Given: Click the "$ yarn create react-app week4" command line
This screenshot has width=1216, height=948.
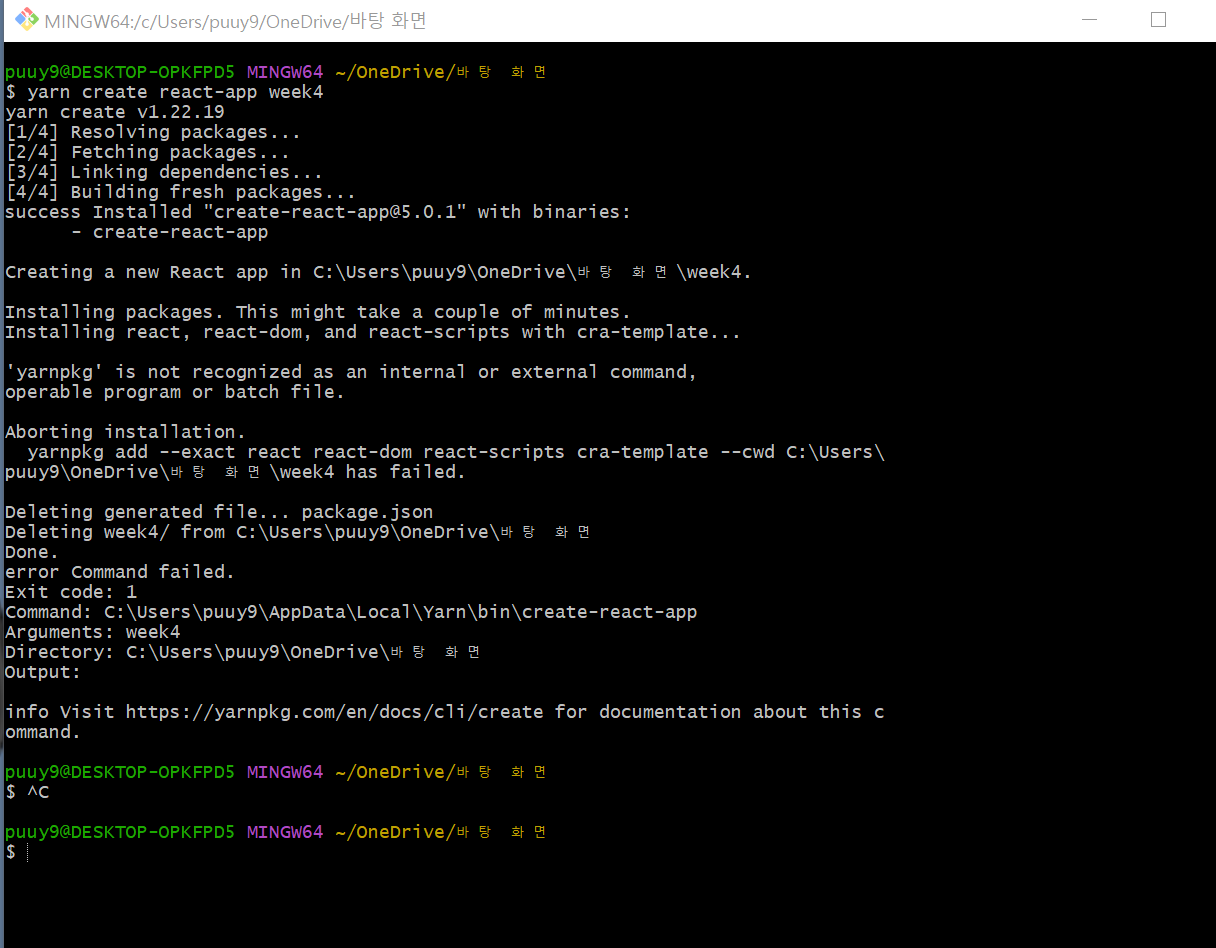Looking at the screenshot, I should click(x=164, y=92).
